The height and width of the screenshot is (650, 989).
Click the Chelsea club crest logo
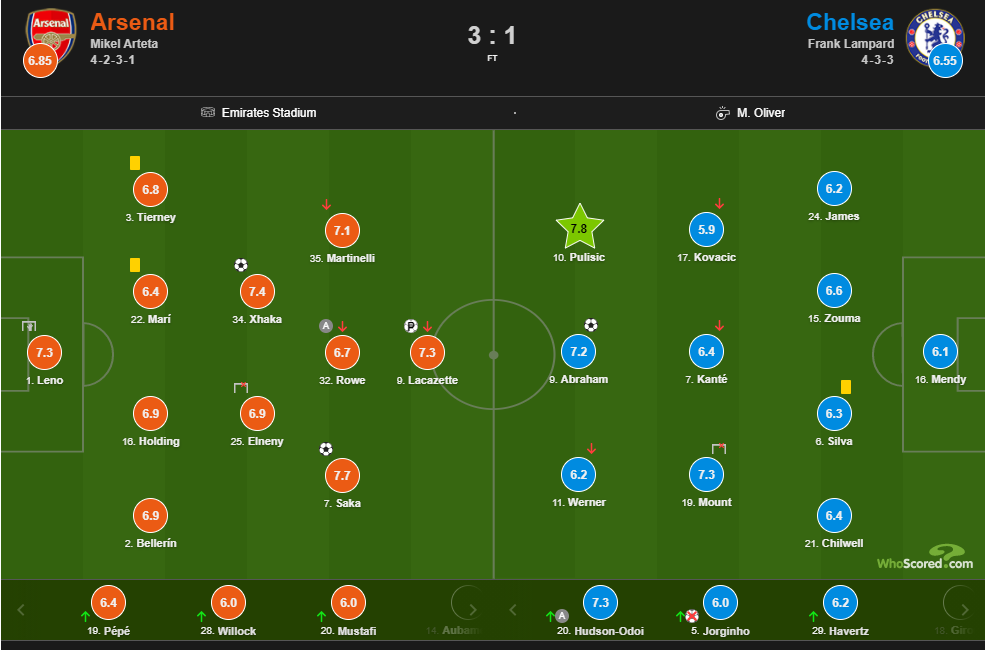[x=934, y=37]
